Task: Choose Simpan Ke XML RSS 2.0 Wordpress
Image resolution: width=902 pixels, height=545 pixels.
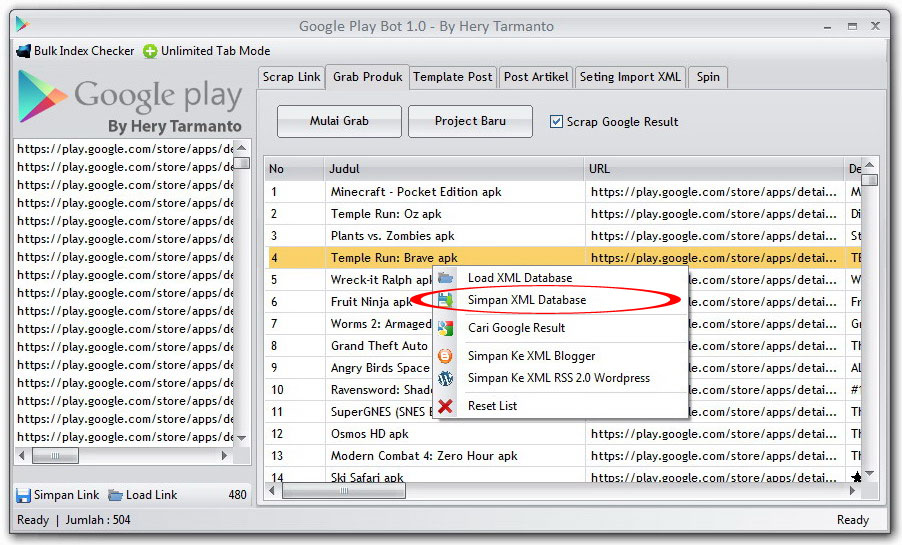Action: click(560, 378)
